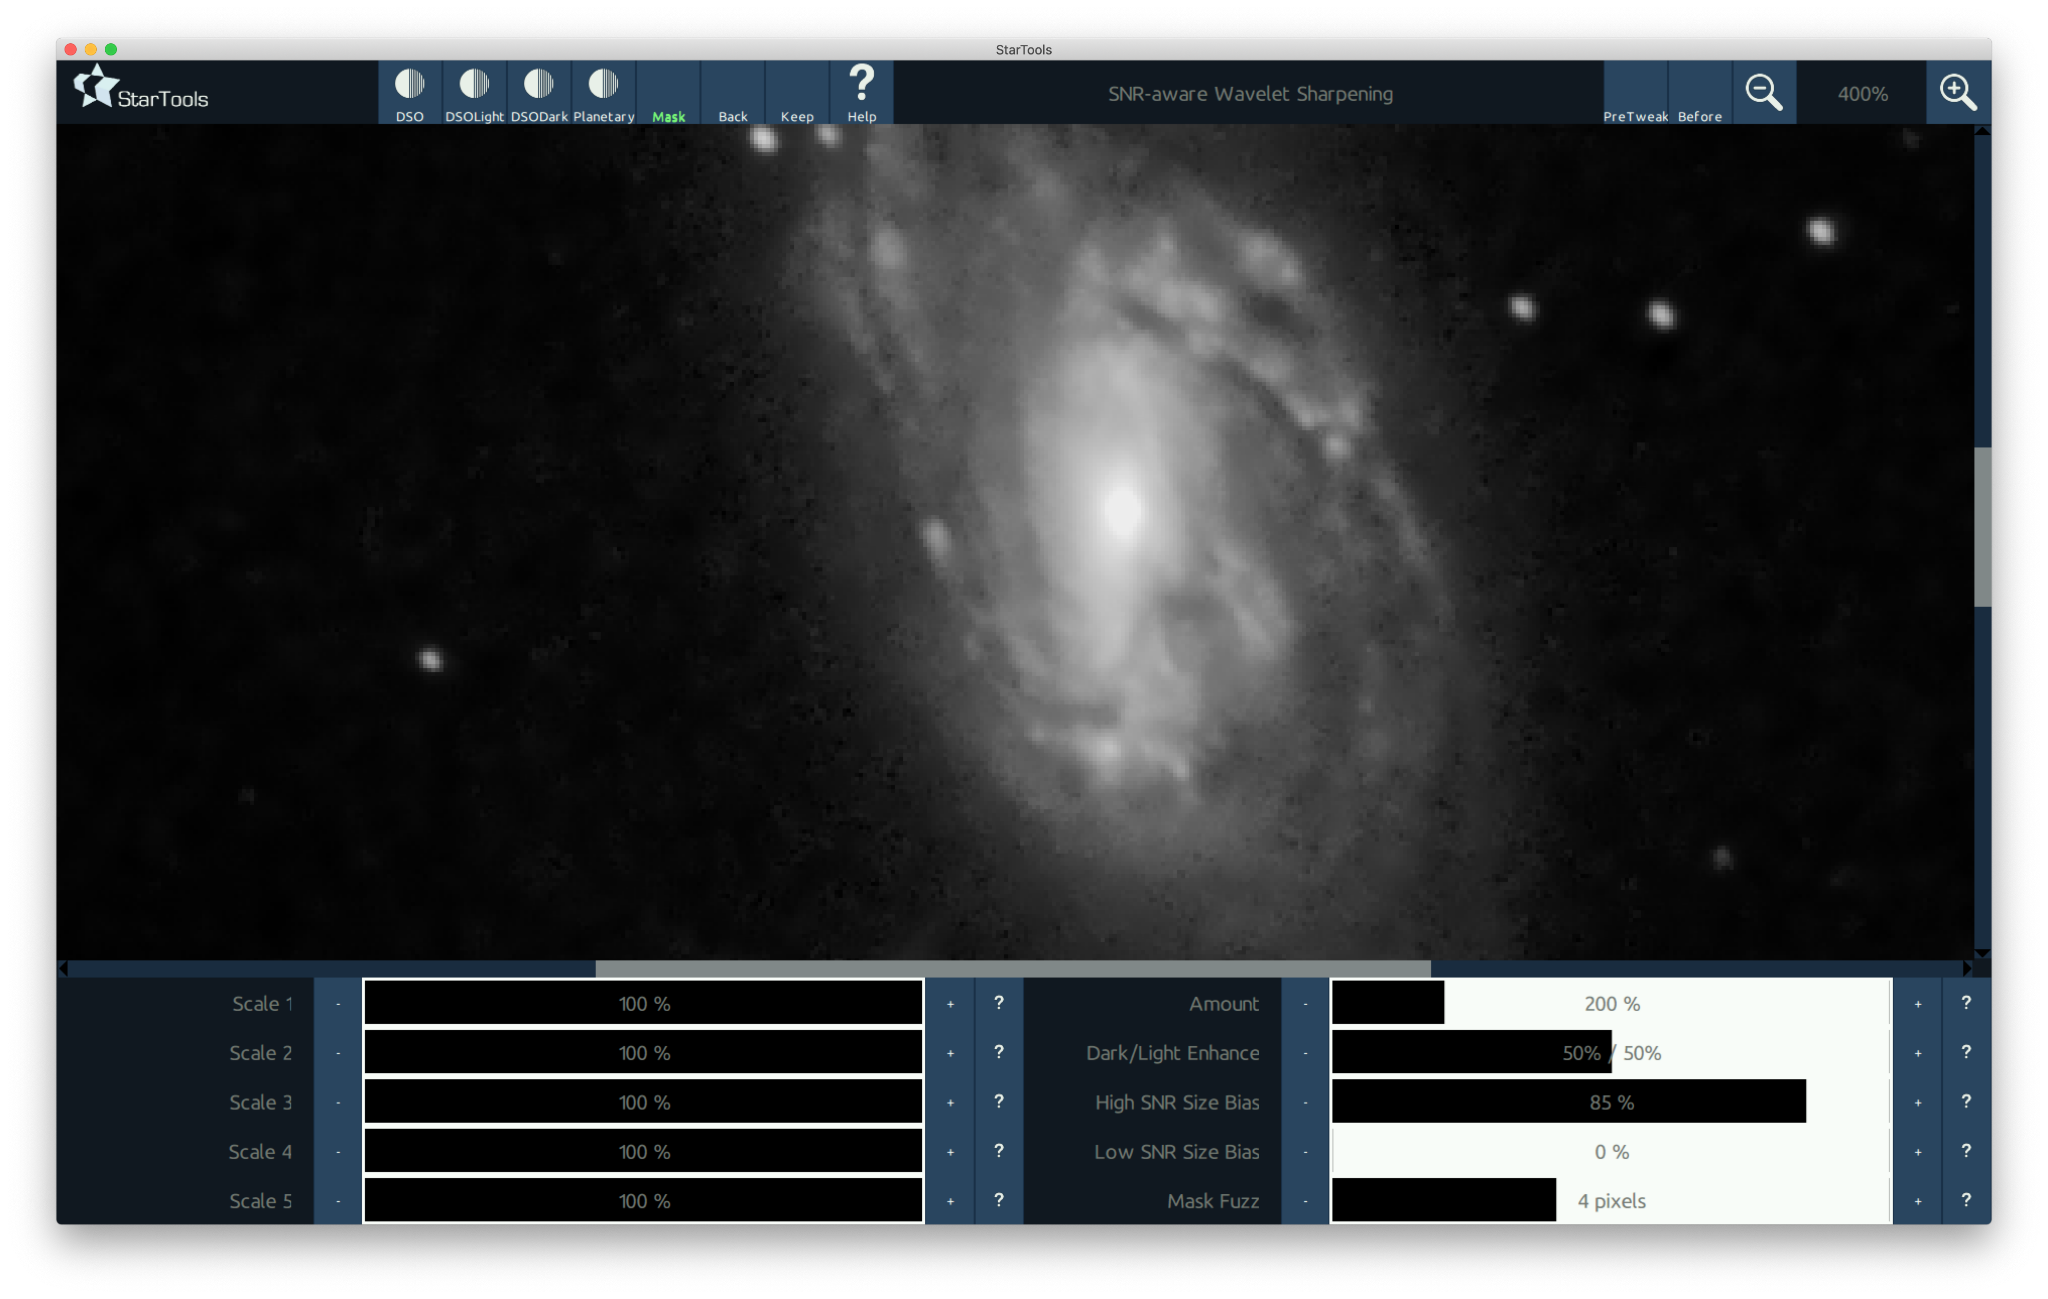Image resolution: width=2048 pixels, height=1299 pixels.
Task: Click the StarTools logo
Action: coord(141,90)
